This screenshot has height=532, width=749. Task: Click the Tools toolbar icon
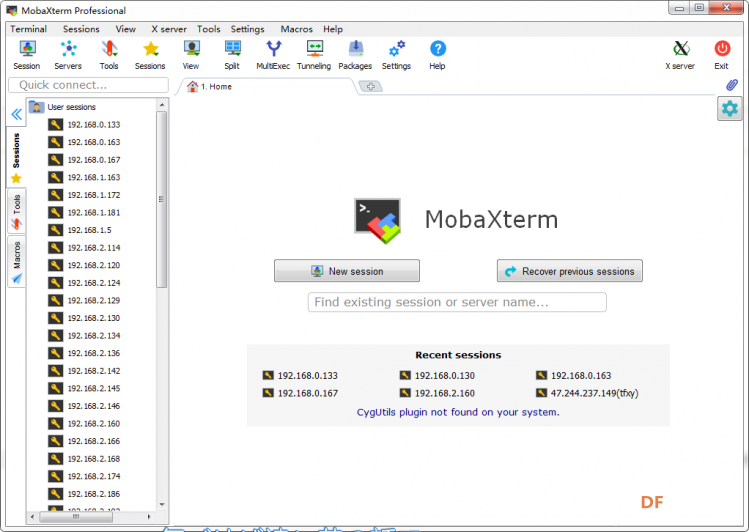(x=109, y=55)
